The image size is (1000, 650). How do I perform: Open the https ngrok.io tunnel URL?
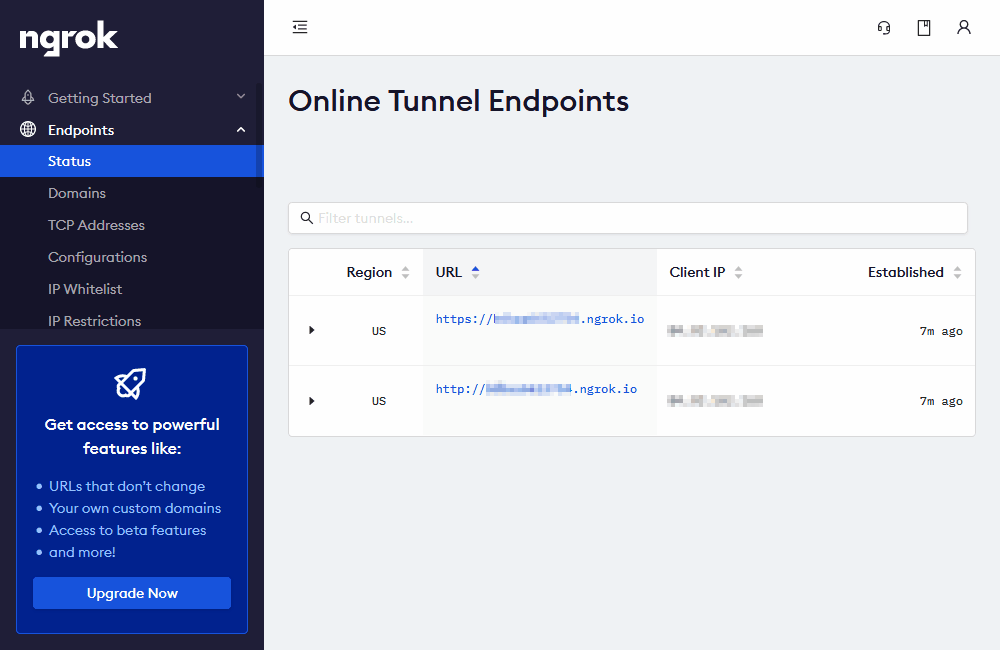coord(540,319)
